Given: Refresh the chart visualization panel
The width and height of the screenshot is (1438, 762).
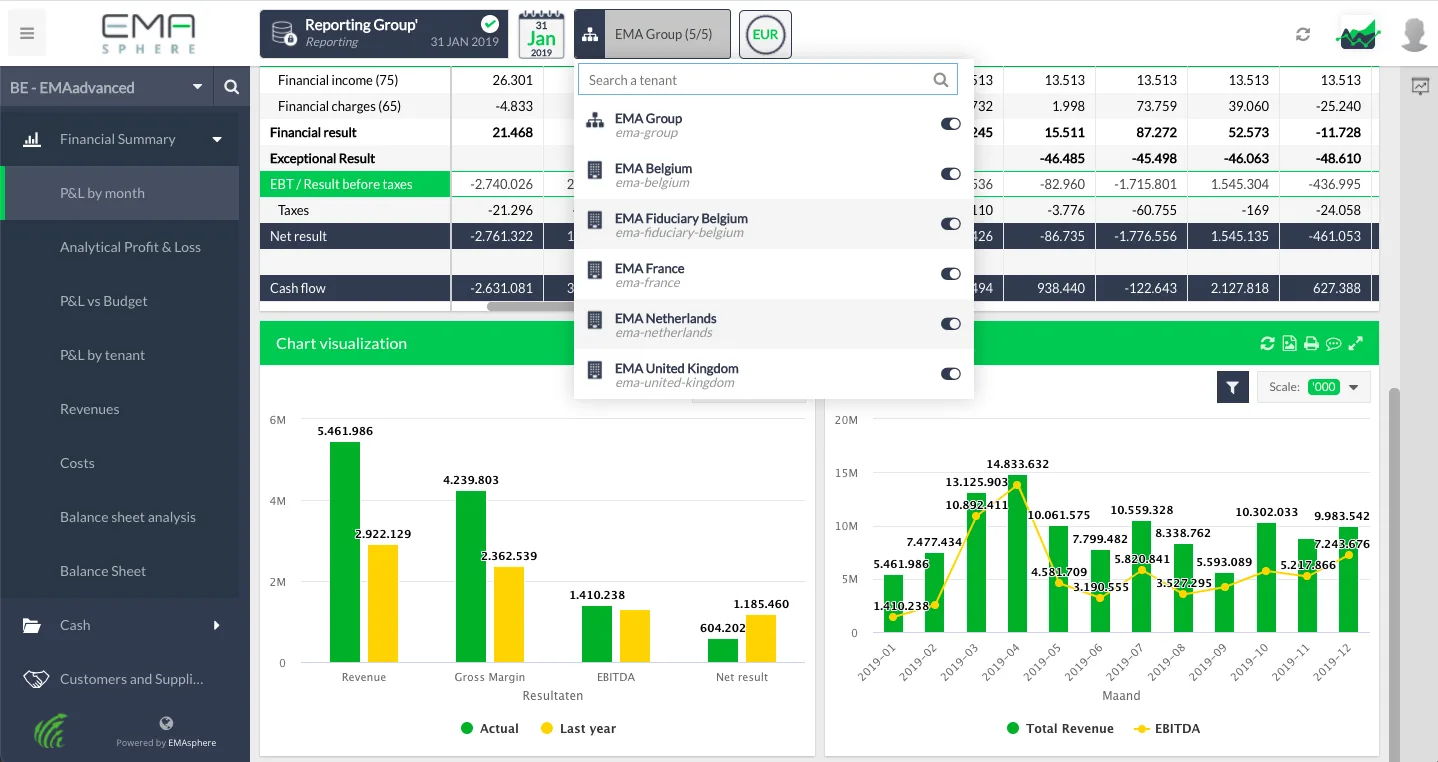Looking at the screenshot, I should pyautogui.click(x=1267, y=343).
